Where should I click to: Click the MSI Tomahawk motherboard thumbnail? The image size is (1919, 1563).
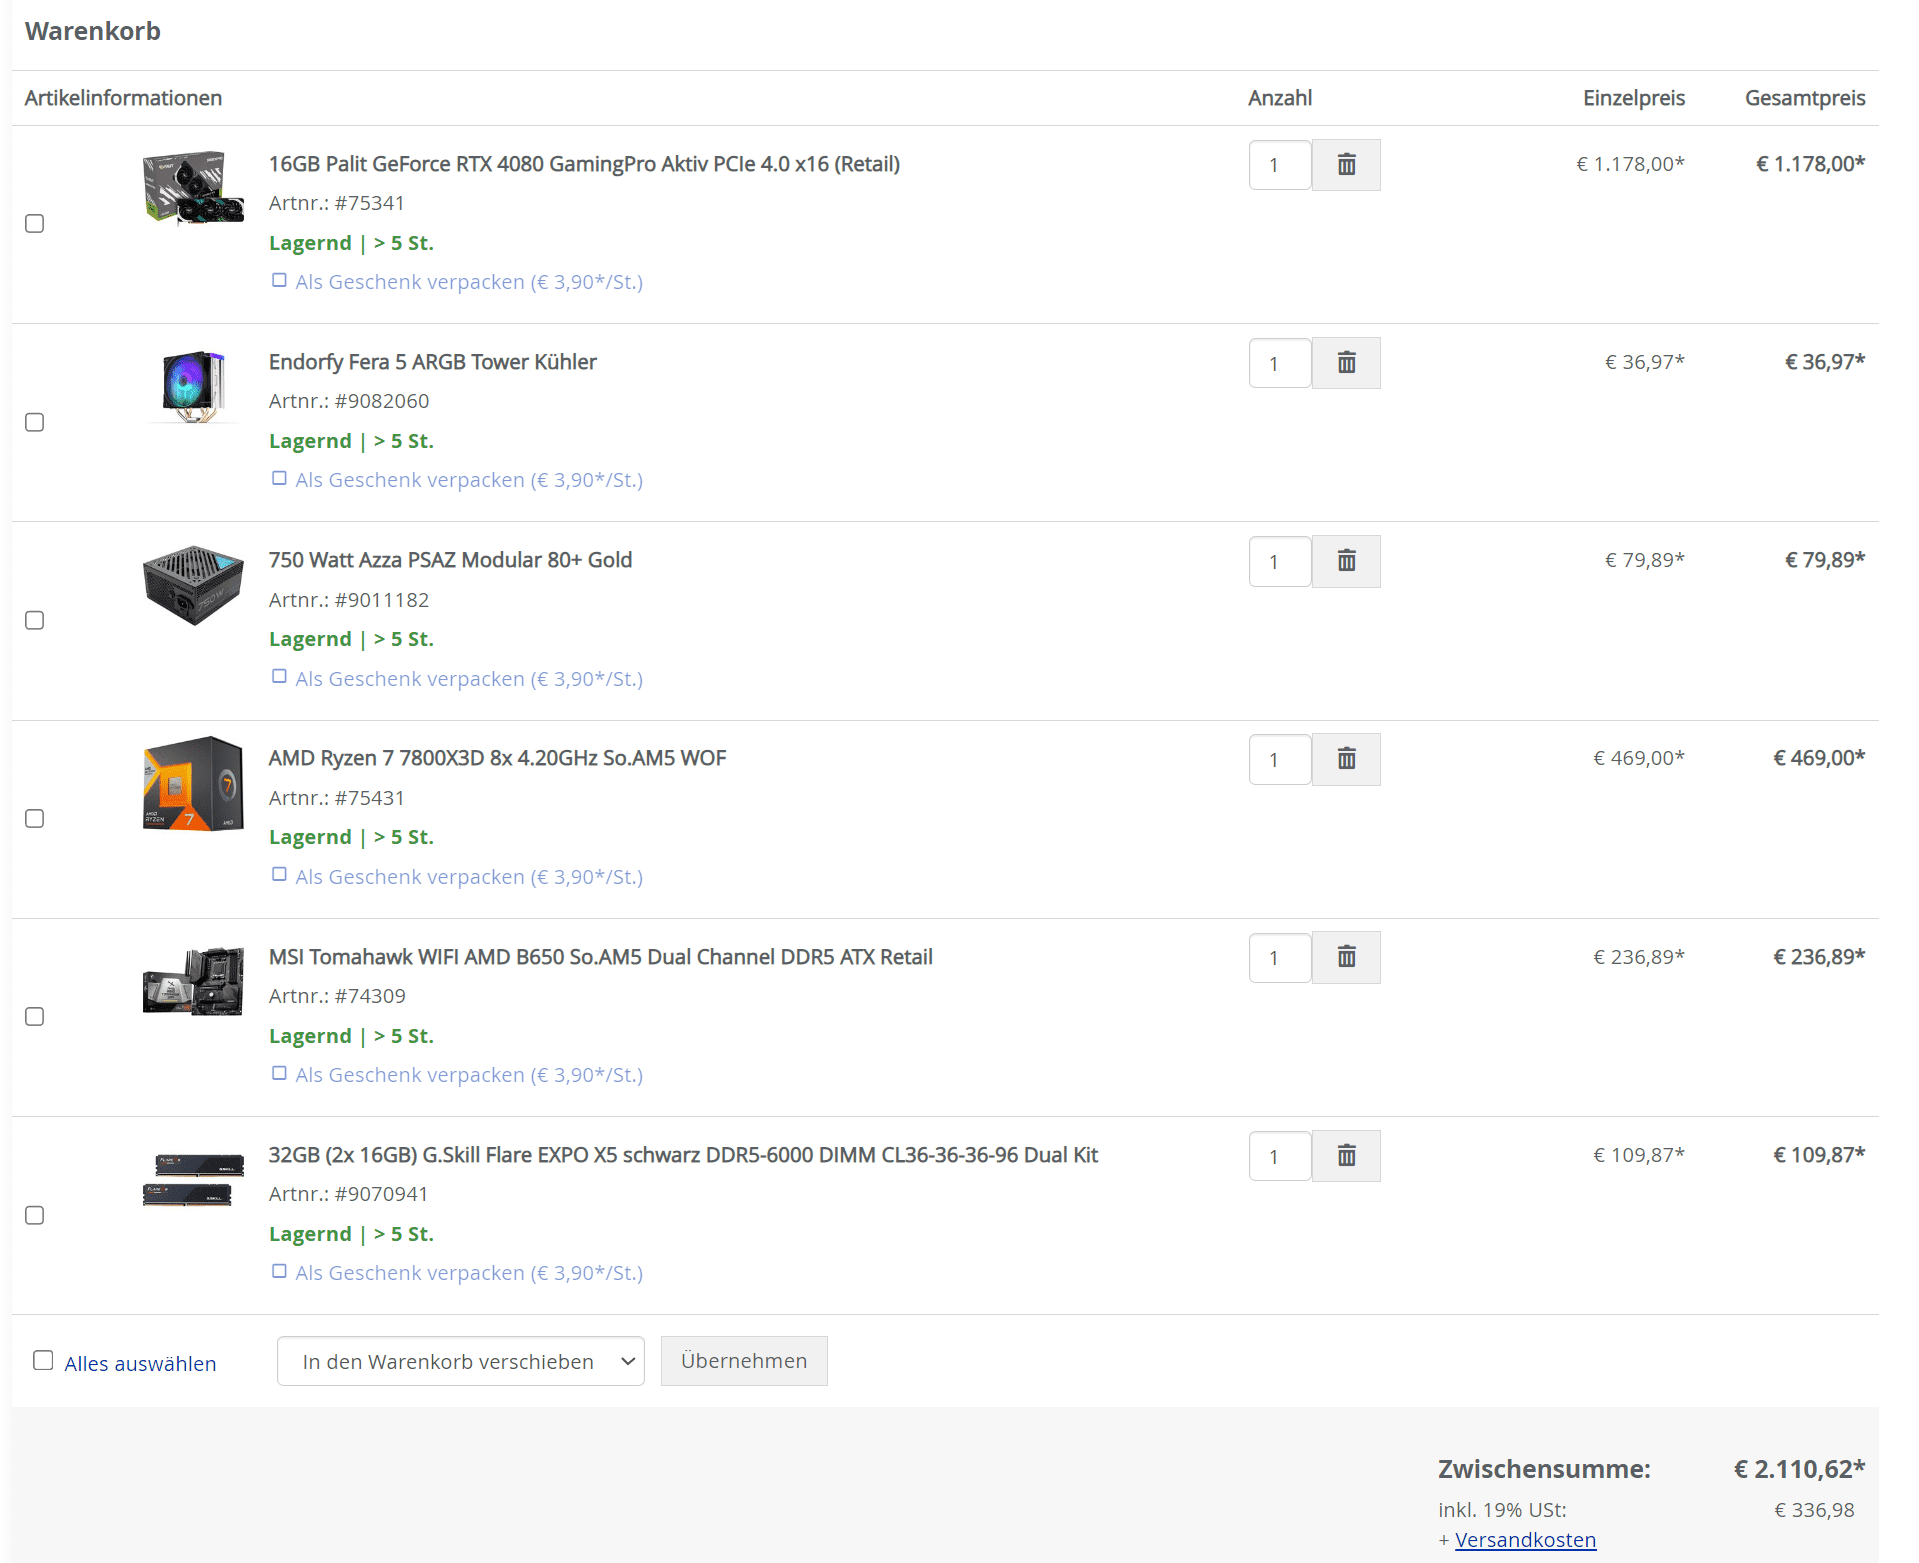193,981
